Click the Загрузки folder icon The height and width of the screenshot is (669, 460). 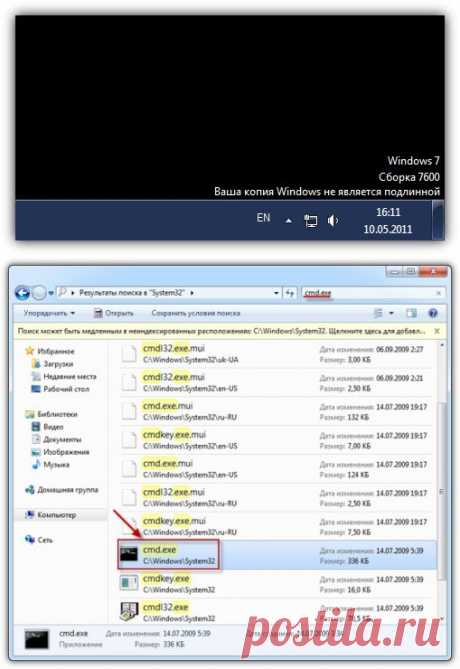[36, 364]
